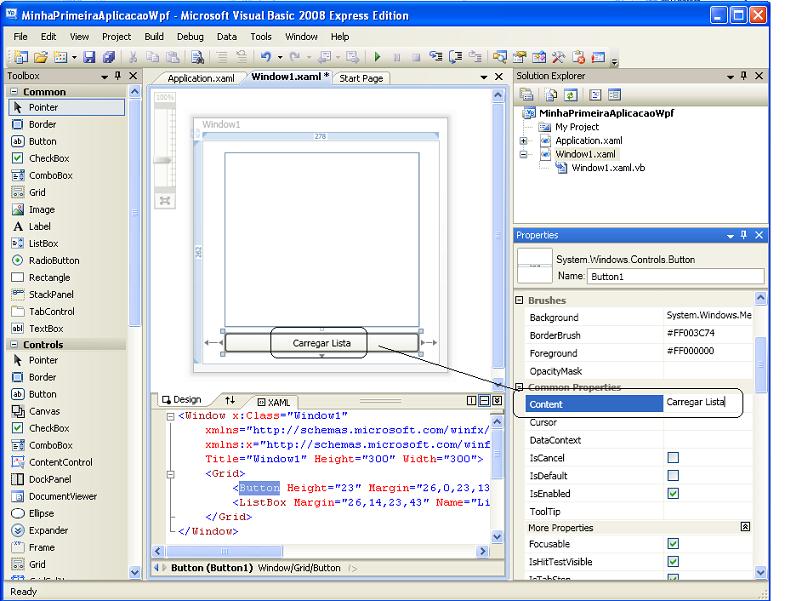Expand the Application.xaml tree node
802x601 pixels.
coord(523,141)
